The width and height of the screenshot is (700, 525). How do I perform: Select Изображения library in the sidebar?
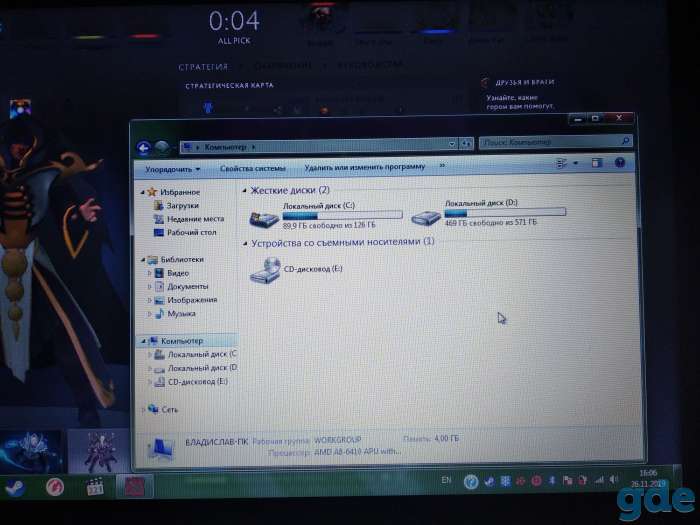(186, 300)
